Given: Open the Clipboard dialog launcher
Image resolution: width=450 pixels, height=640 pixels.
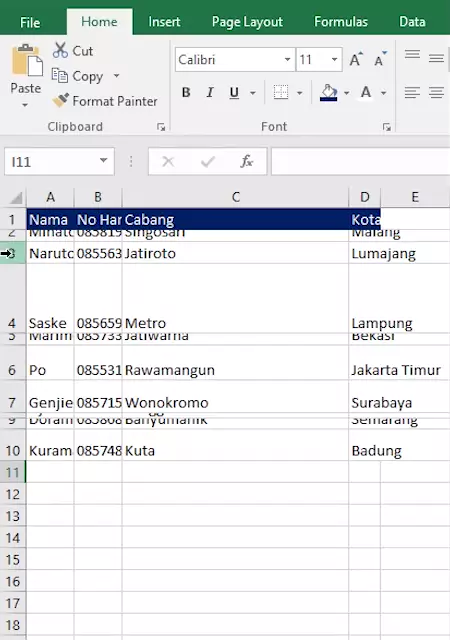Looking at the screenshot, I should 161,127.
